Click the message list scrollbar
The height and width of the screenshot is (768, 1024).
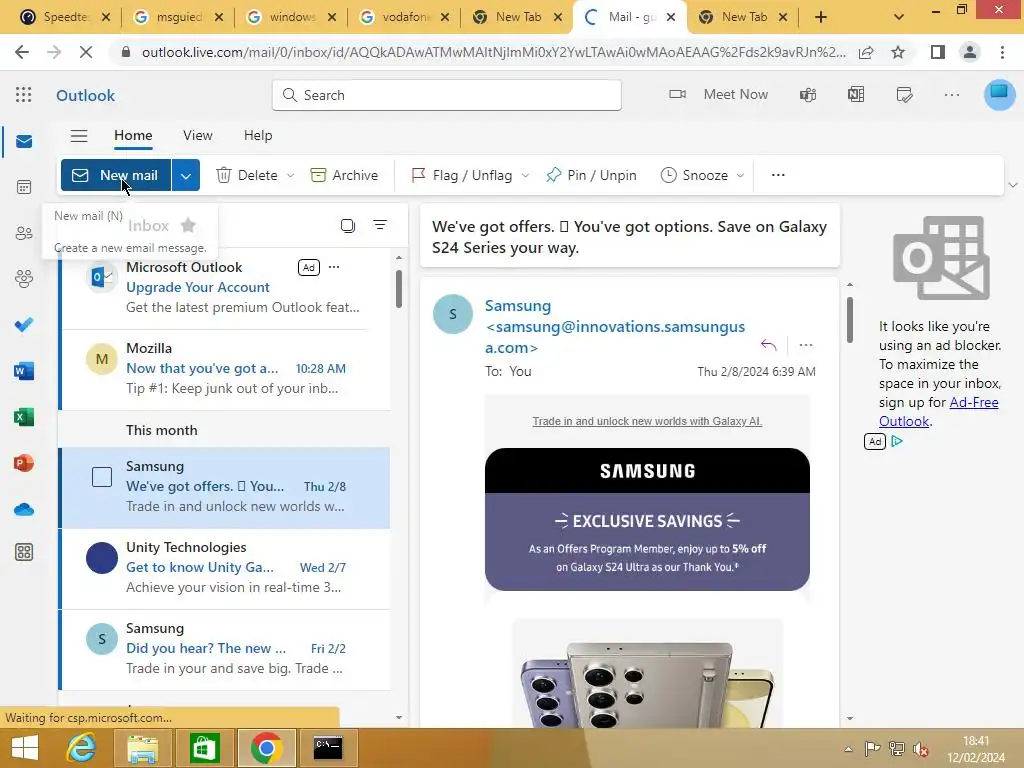pyautogui.click(x=399, y=289)
